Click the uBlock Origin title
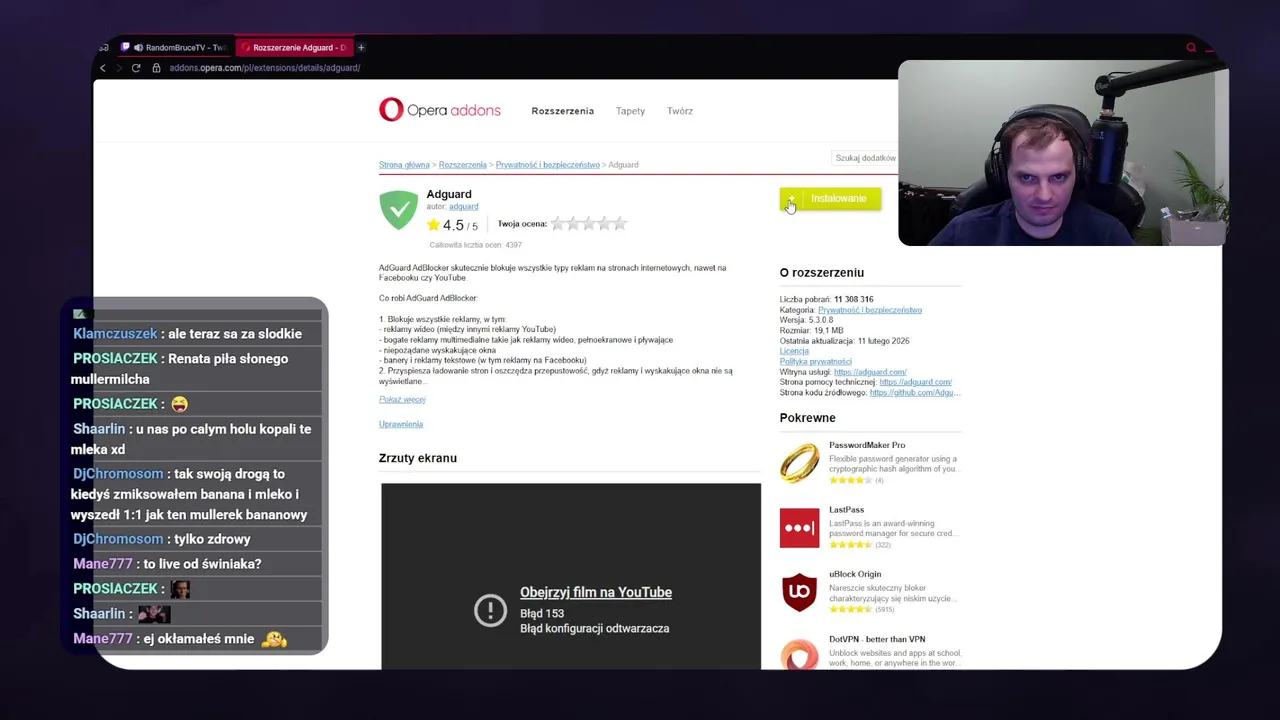Screen dimensions: 1280x720 [855, 574]
